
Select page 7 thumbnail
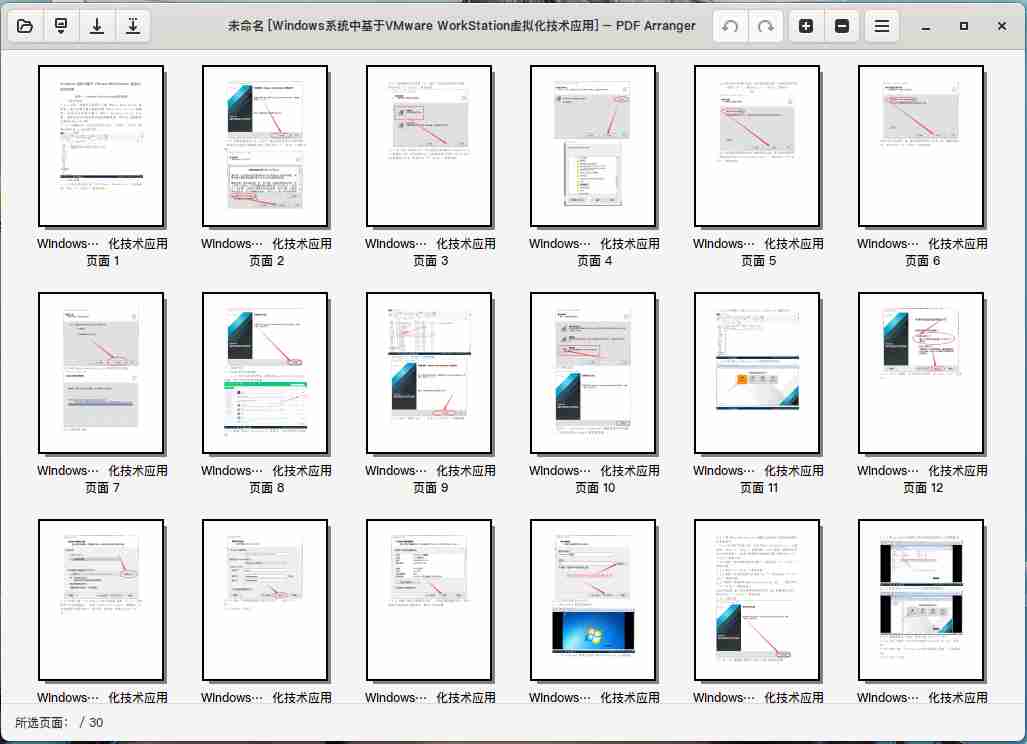click(x=100, y=371)
